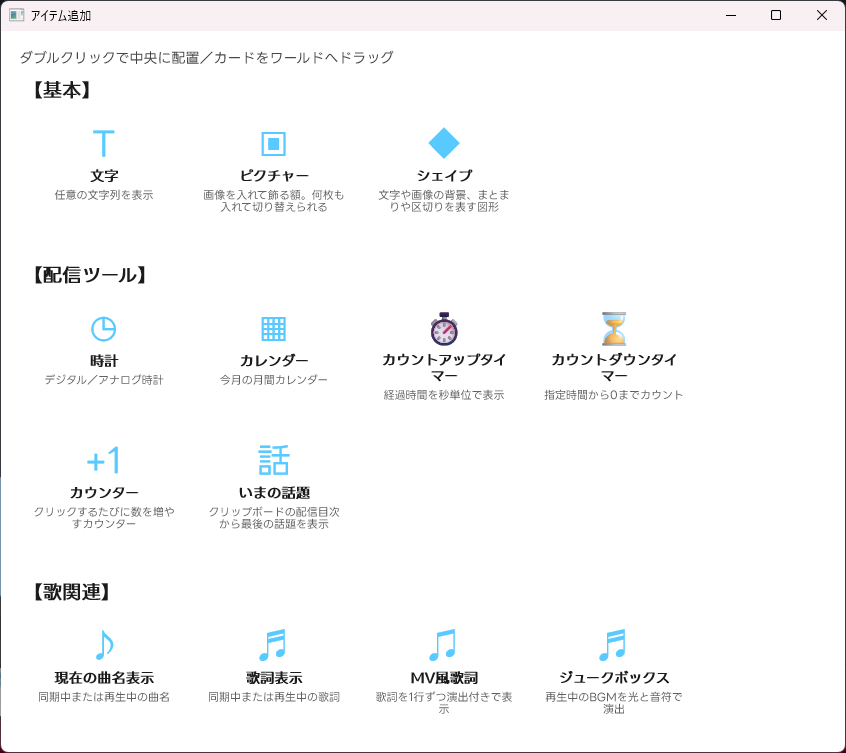Screen dimensions: 846x753
Task: Select the 時計 clock icon
Action: tap(104, 329)
